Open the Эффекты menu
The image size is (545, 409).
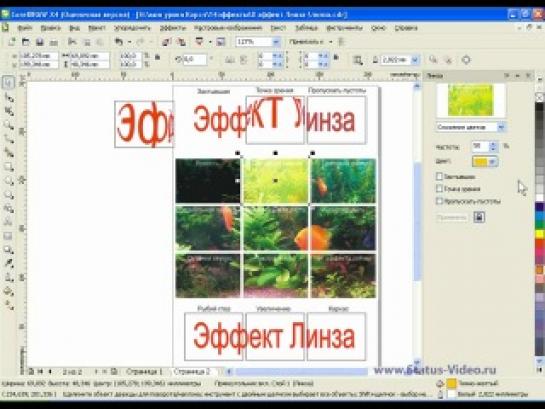172,28
